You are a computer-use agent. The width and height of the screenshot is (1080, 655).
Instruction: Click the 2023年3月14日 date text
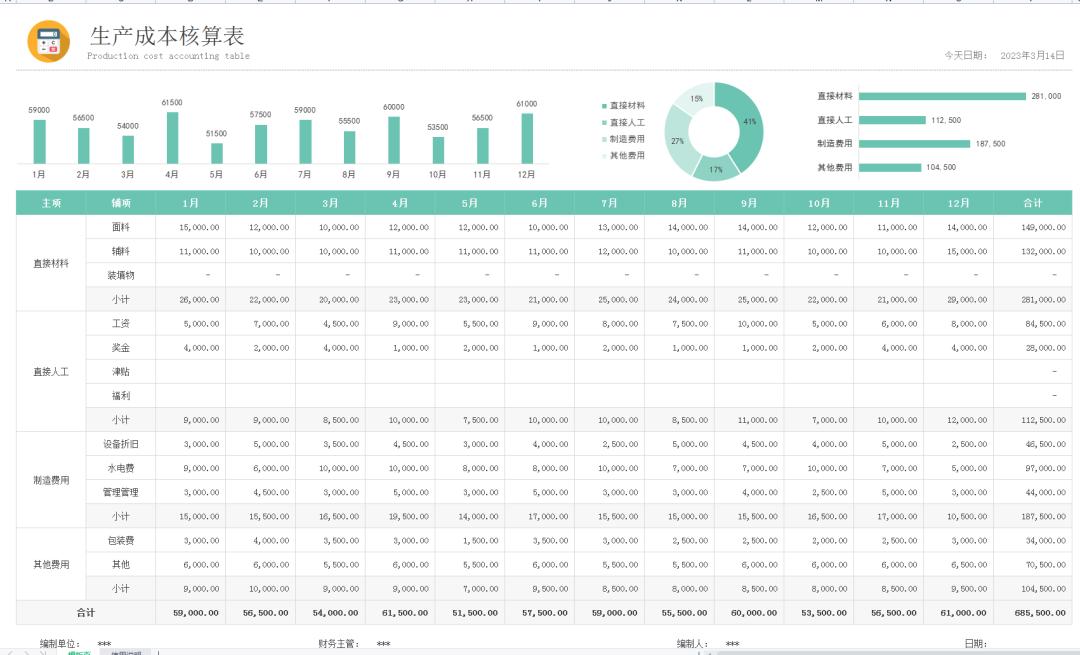pos(1030,55)
